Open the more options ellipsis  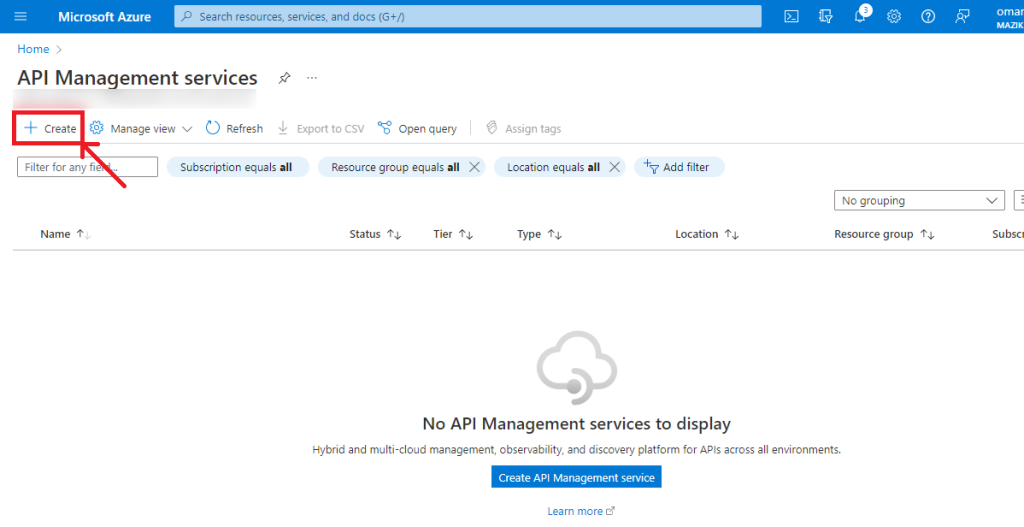tap(312, 78)
